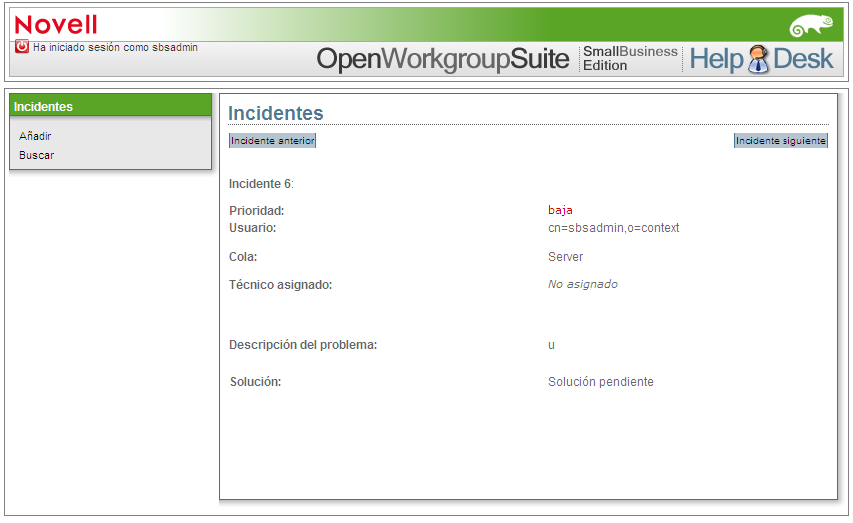Click the SmallBusiness Edition text
853x523 pixels.
(630, 58)
